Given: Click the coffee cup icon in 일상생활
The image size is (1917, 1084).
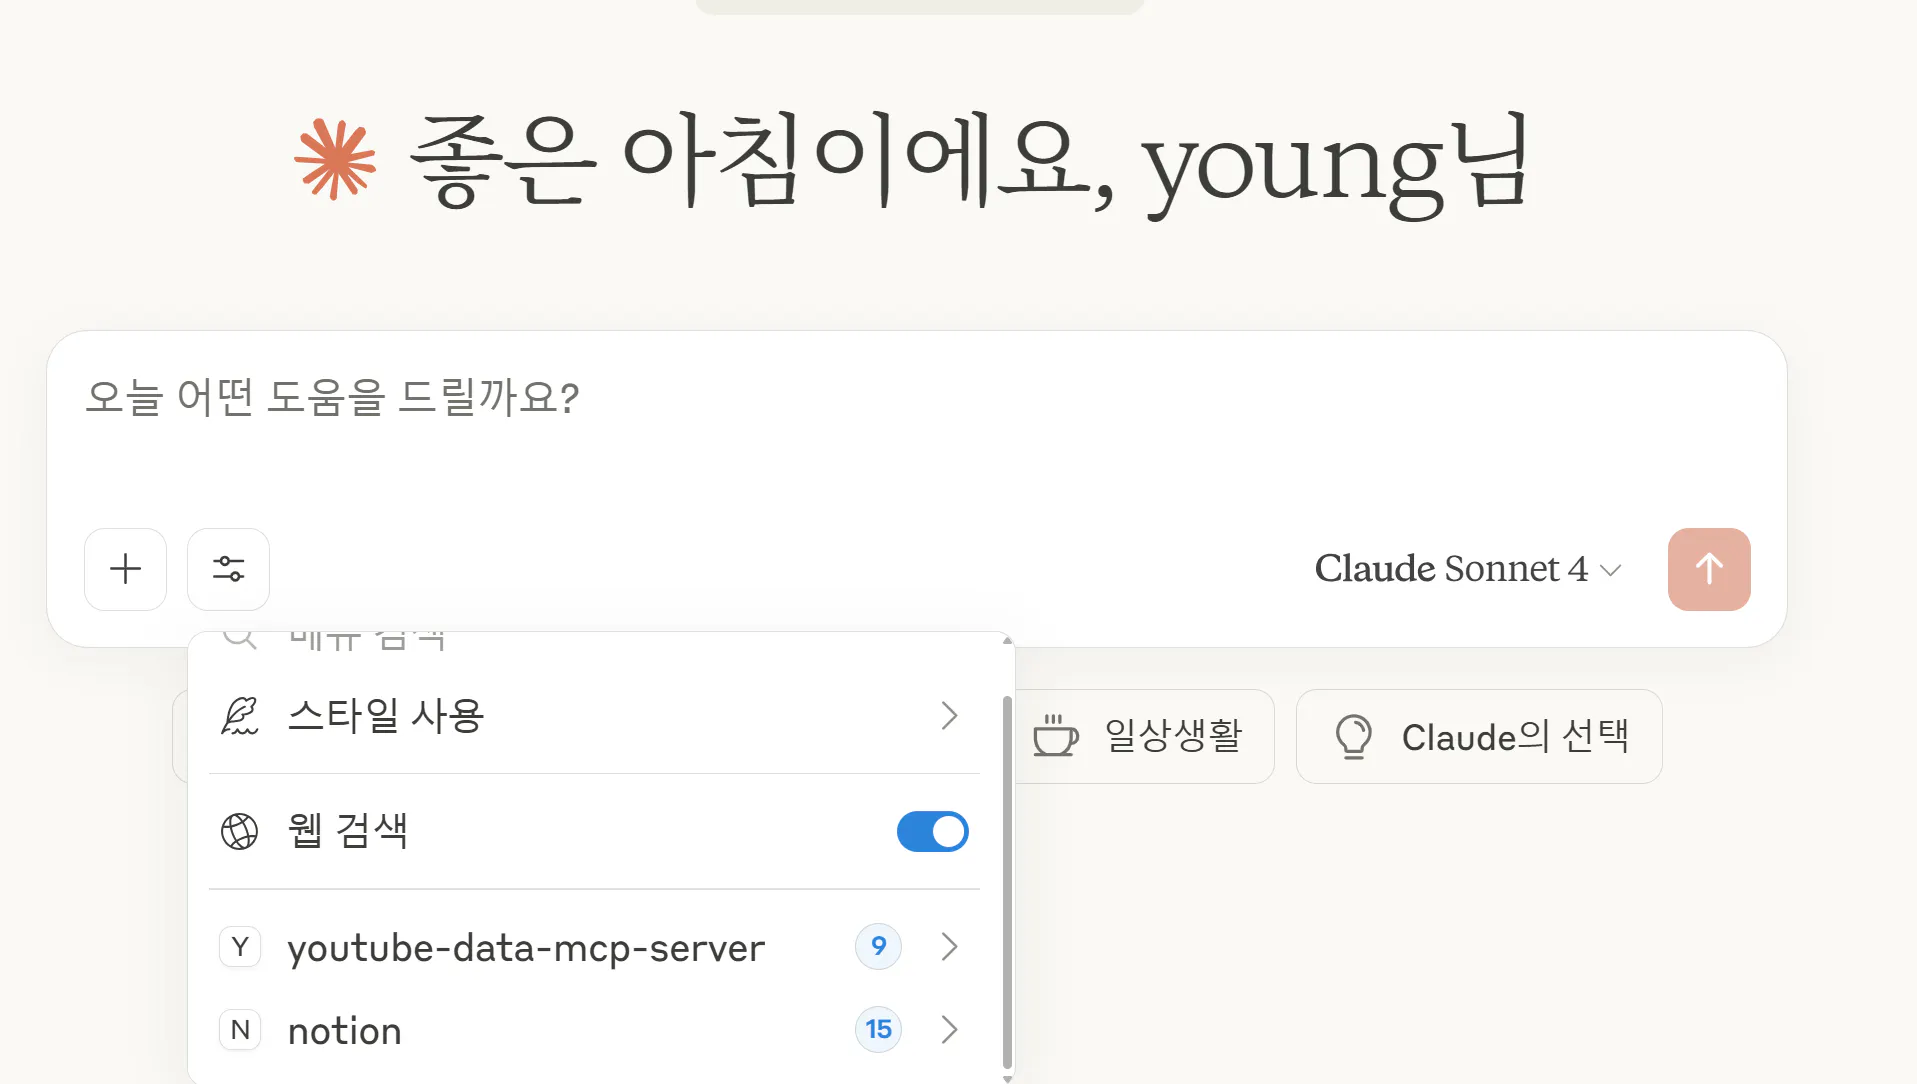Looking at the screenshot, I should click(x=1055, y=736).
